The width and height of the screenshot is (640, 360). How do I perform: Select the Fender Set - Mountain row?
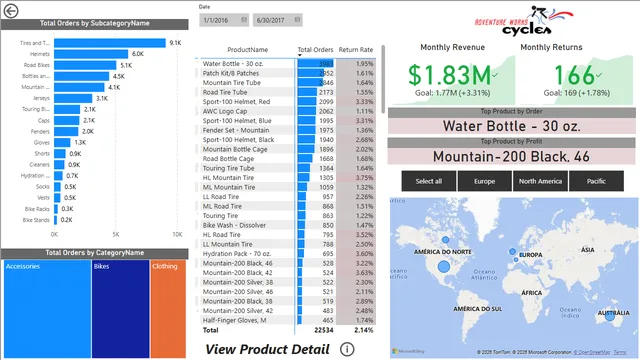[288, 130]
